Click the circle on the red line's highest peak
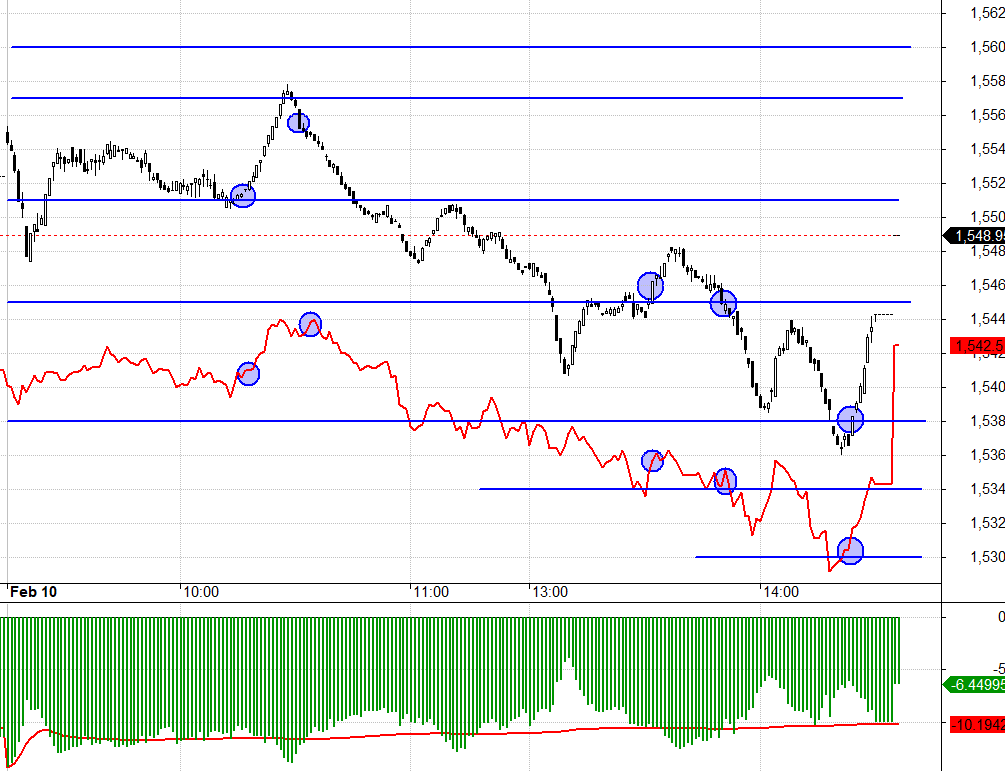 click(311, 324)
